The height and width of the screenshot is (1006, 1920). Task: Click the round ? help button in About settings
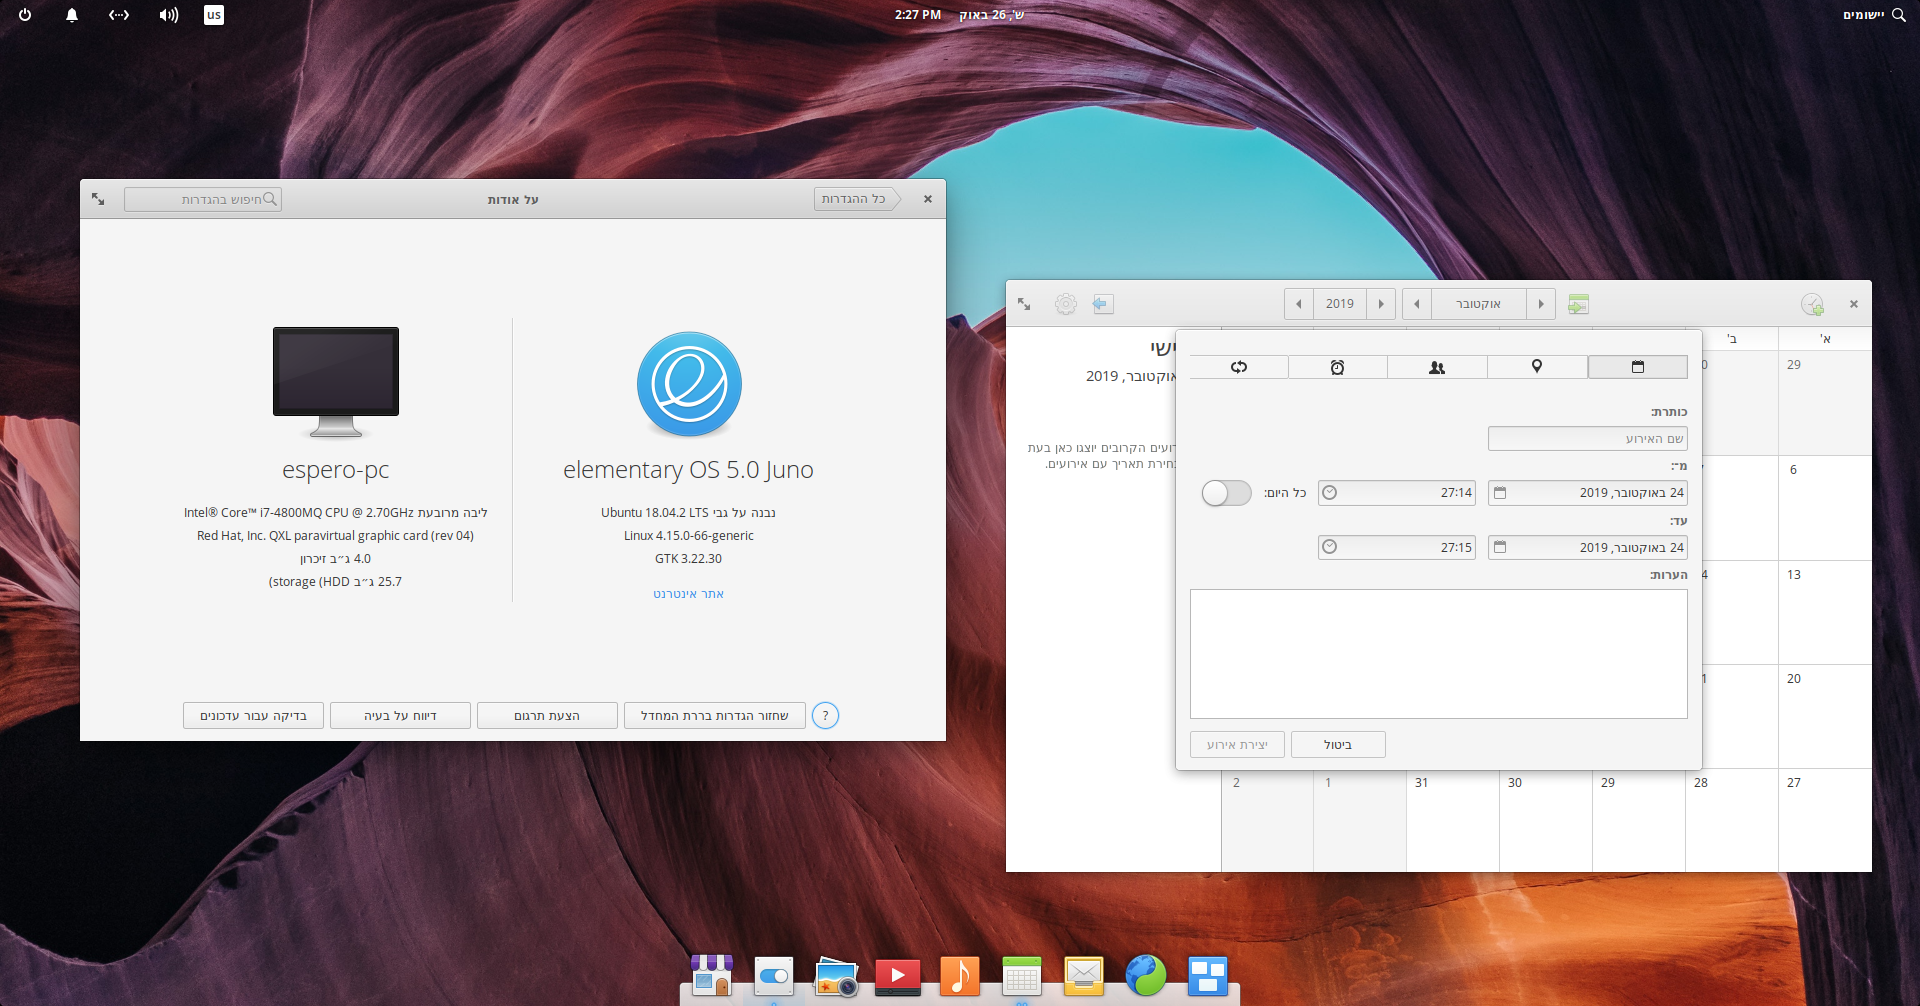tap(825, 715)
